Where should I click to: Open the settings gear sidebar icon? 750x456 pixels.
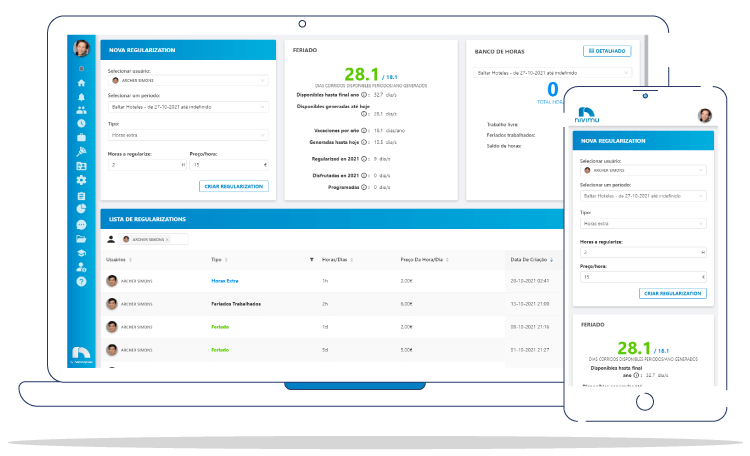click(81, 180)
